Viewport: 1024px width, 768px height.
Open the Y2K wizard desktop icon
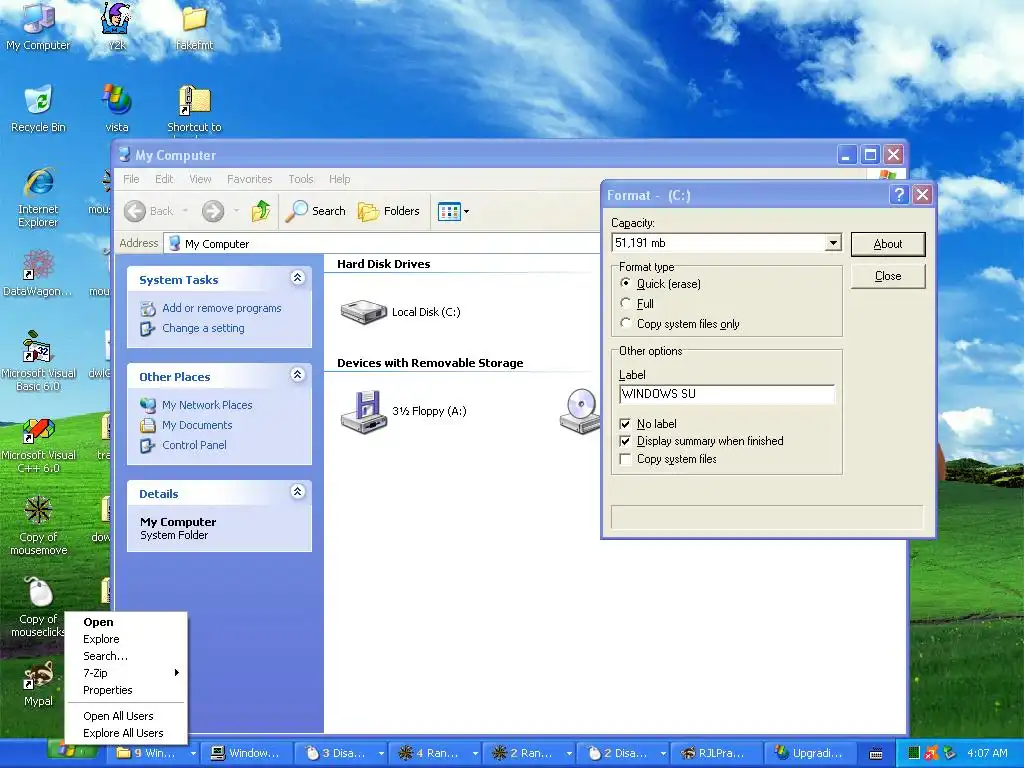click(116, 26)
